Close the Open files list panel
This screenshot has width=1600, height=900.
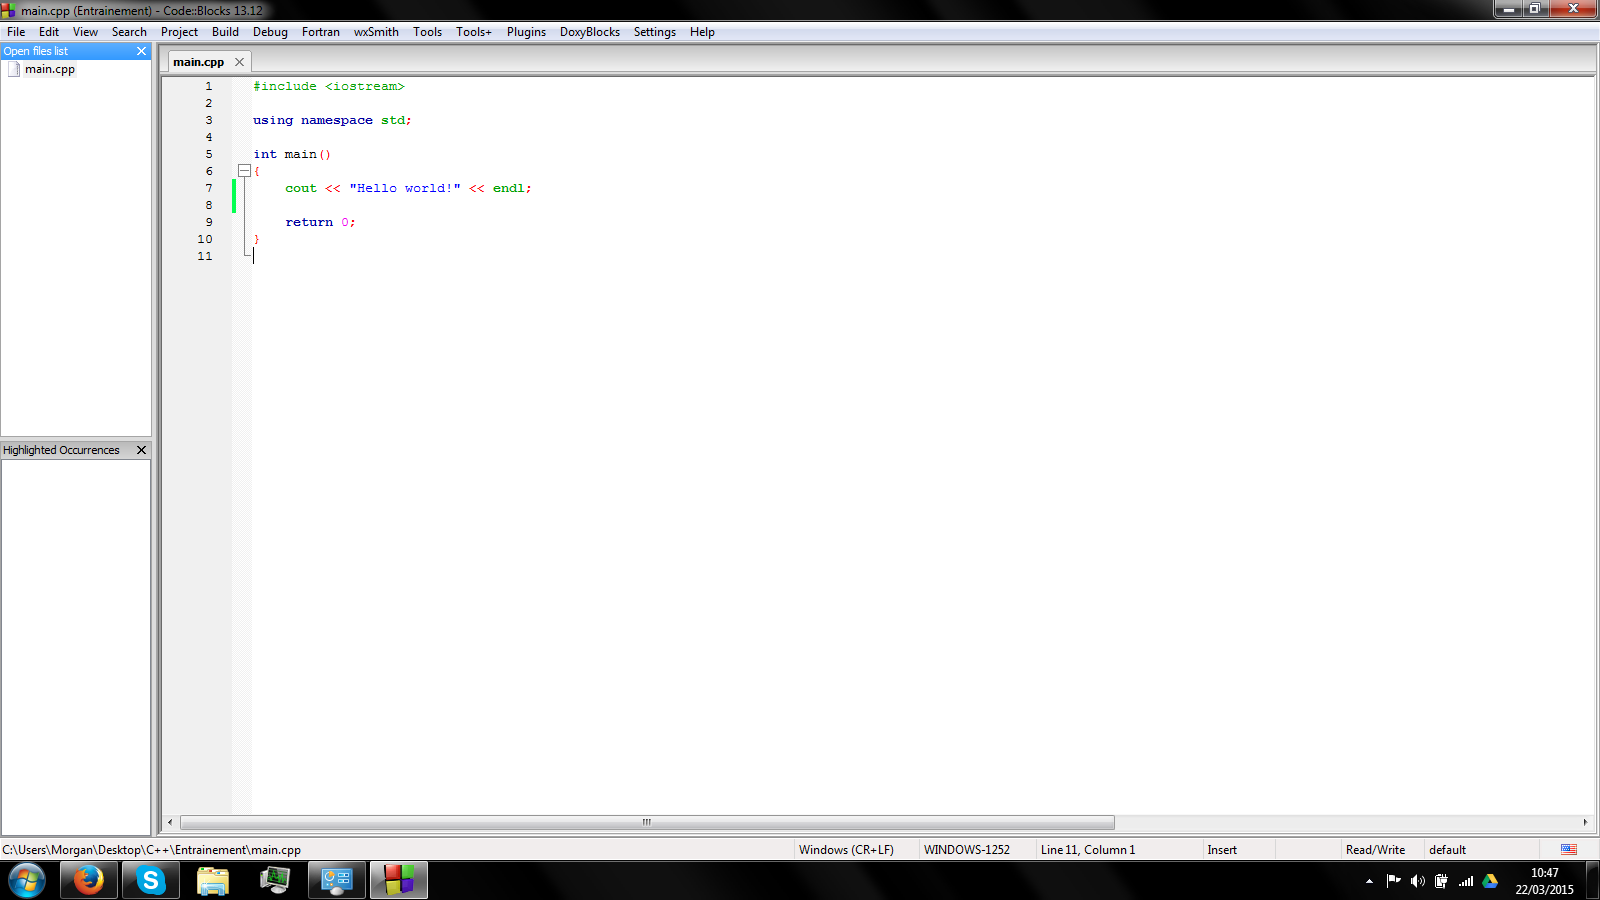tap(143, 50)
